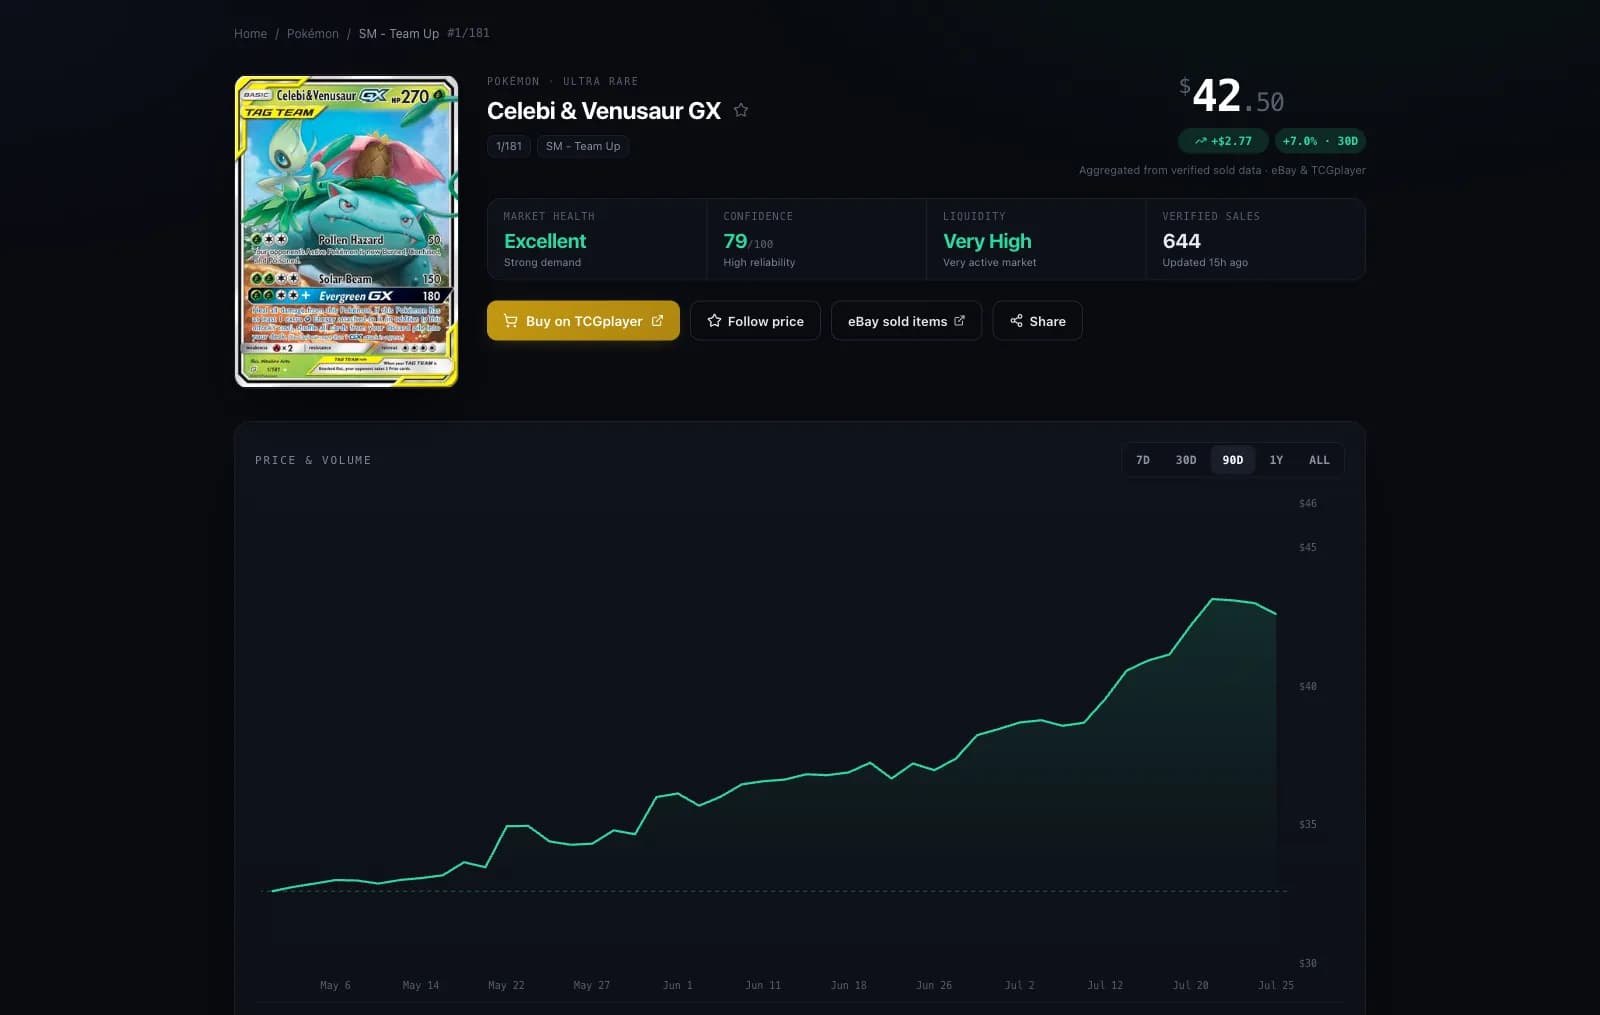Click the +7.0% · 30D badge
Viewport: 1600px width, 1015px height.
pos(1320,141)
